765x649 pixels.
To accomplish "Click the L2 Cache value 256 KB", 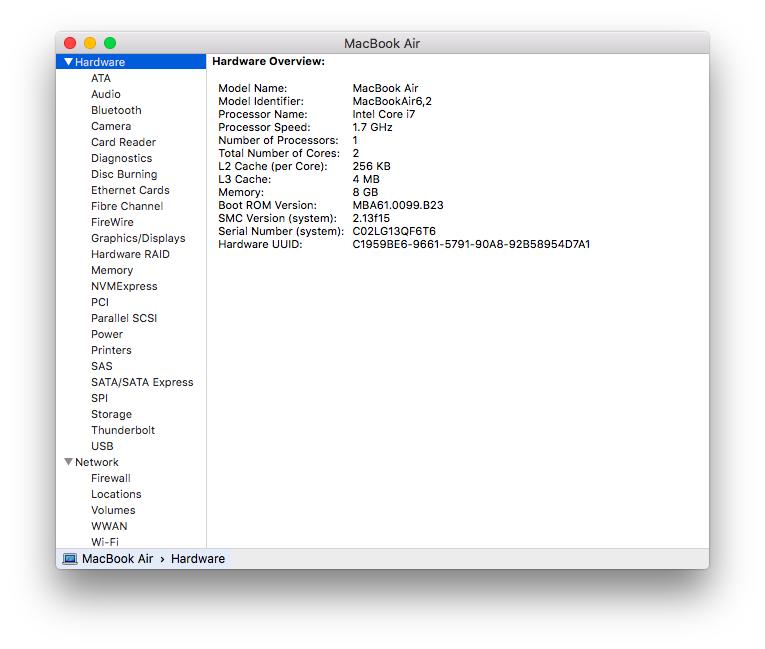I will pos(371,166).
